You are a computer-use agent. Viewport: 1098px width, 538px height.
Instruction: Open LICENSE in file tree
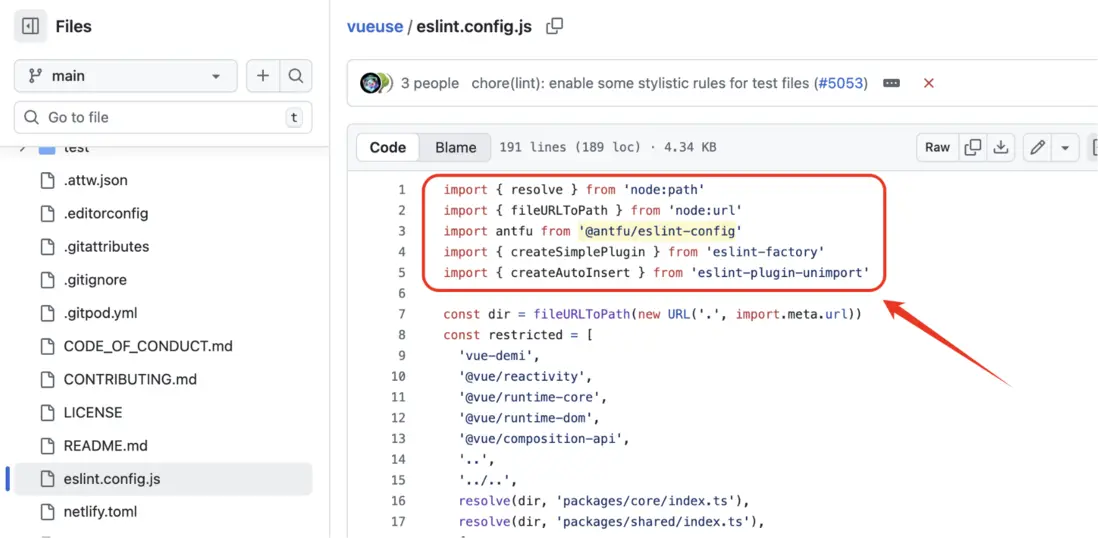(x=92, y=413)
